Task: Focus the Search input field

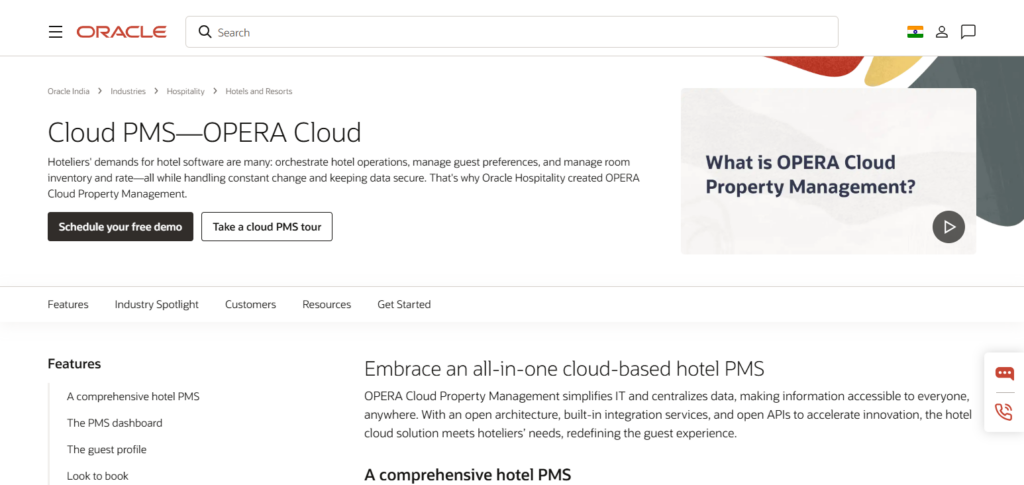Action: click(x=511, y=32)
